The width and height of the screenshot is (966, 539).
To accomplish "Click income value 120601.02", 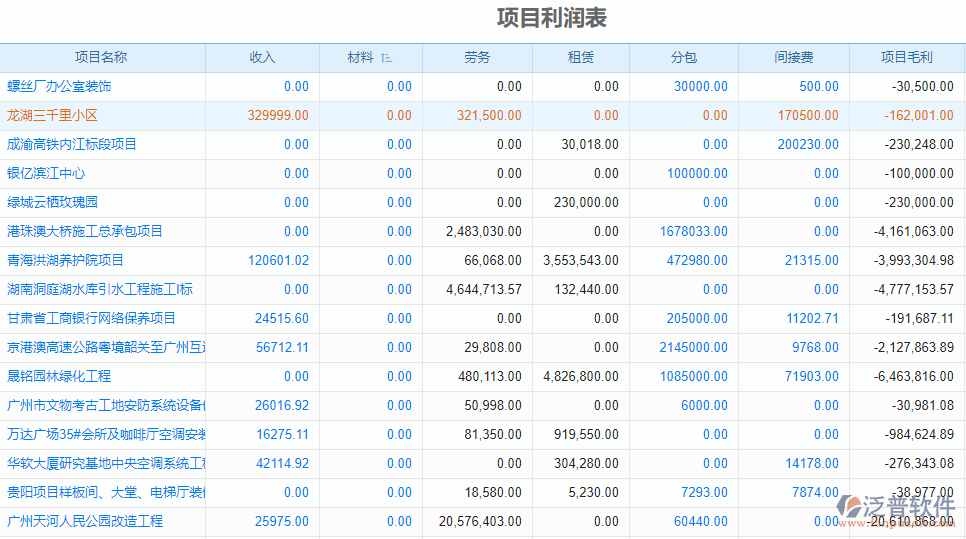I will (x=279, y=261).
